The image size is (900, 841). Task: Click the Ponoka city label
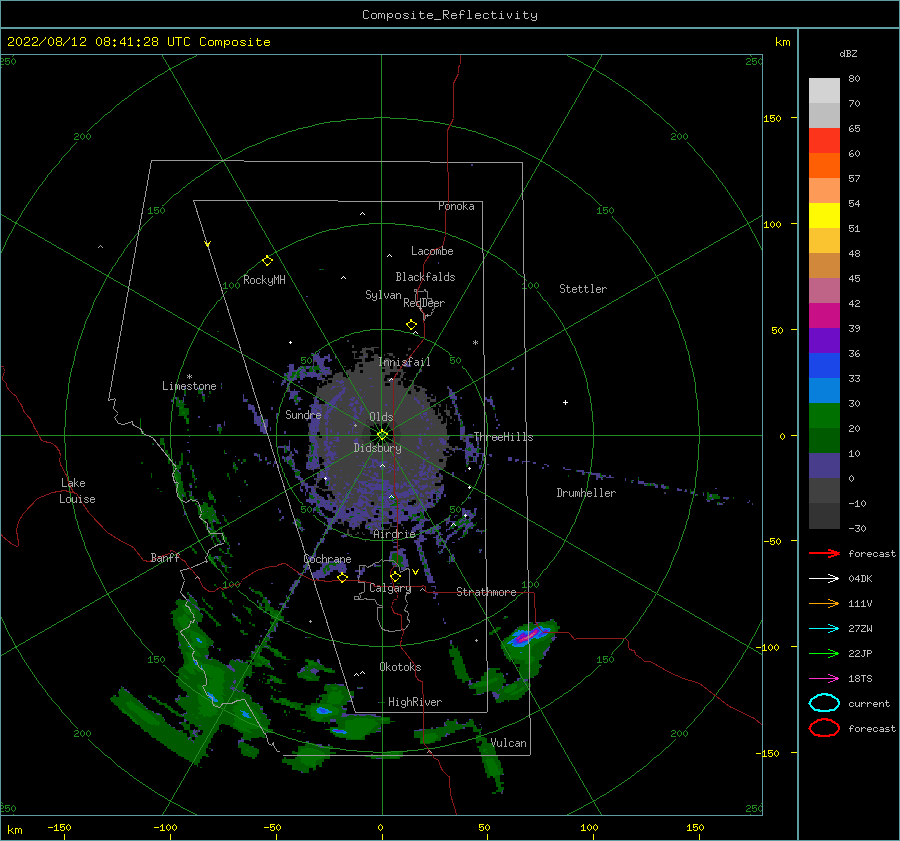456,206
